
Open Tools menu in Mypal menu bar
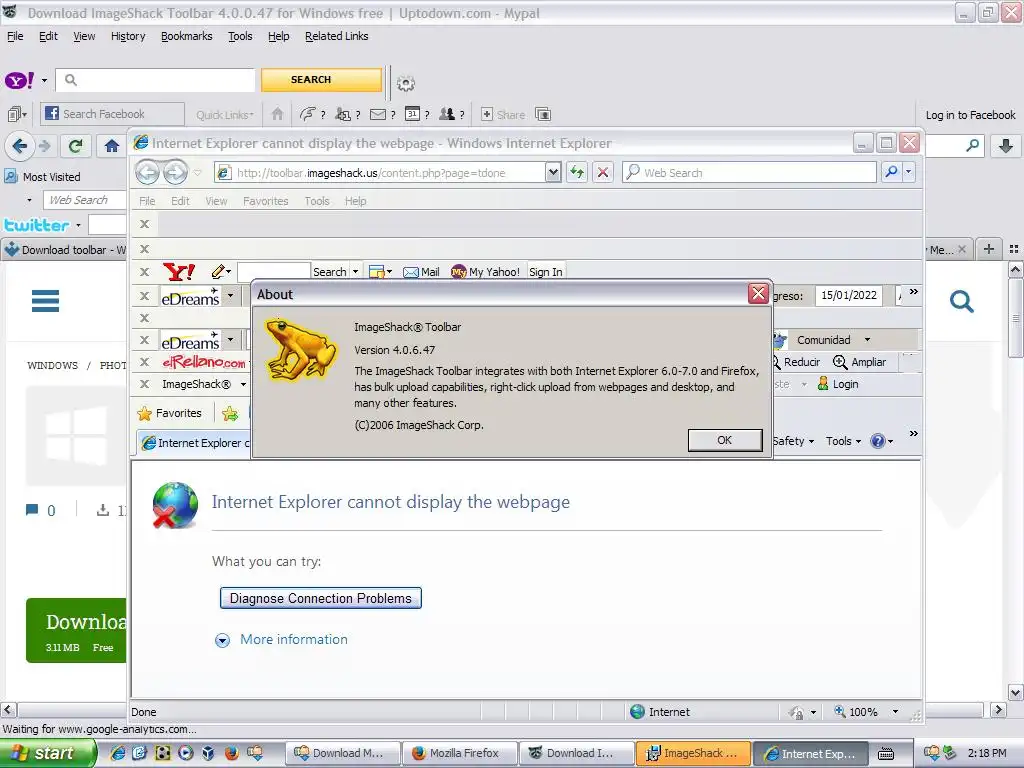240,37
